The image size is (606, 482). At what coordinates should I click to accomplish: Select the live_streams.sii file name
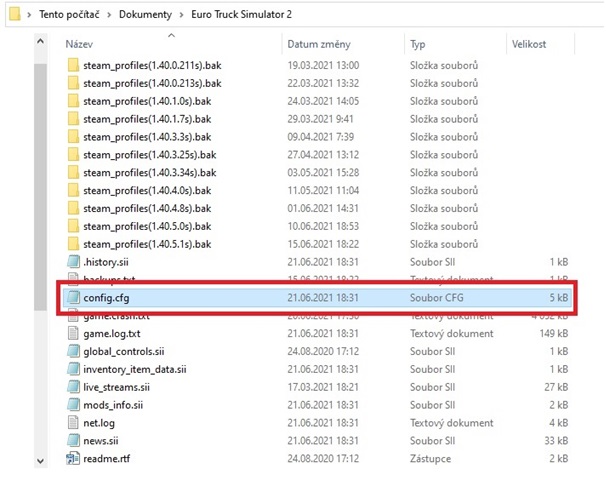[x=116, y=387]
